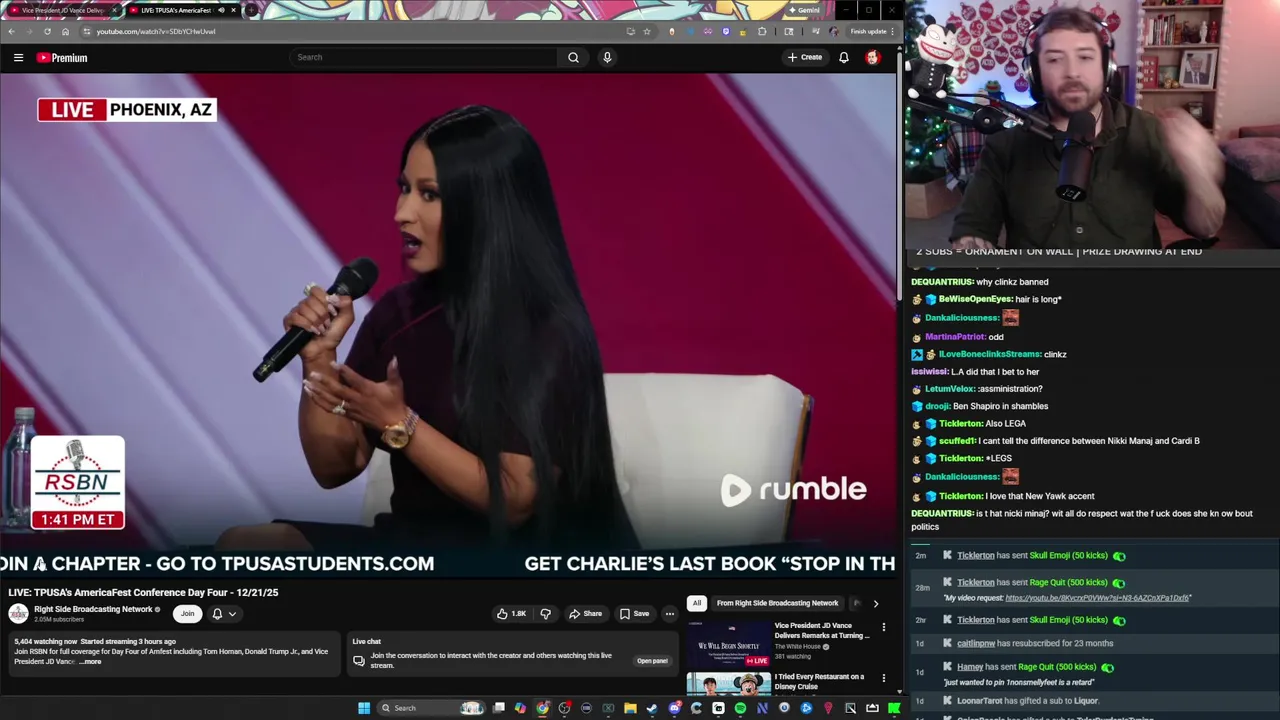This screenshot has height=720, width=1280.
Task: Open Tickleton's video request YouTube link
Action: (1097, 598)
